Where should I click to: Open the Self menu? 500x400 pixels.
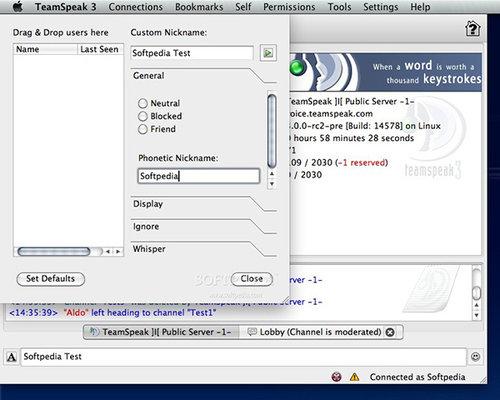[x=243, y=7]
